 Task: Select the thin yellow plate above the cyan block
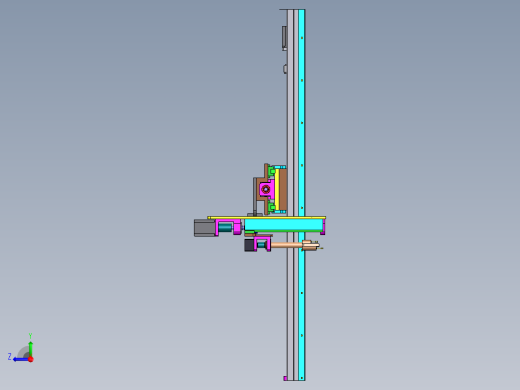click(267, 218)
